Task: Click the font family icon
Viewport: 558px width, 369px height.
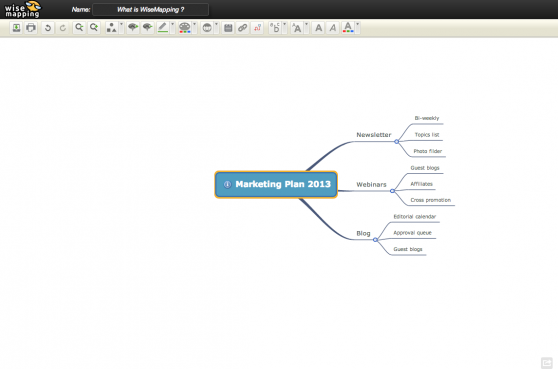Action: click(x=275, y=28)
